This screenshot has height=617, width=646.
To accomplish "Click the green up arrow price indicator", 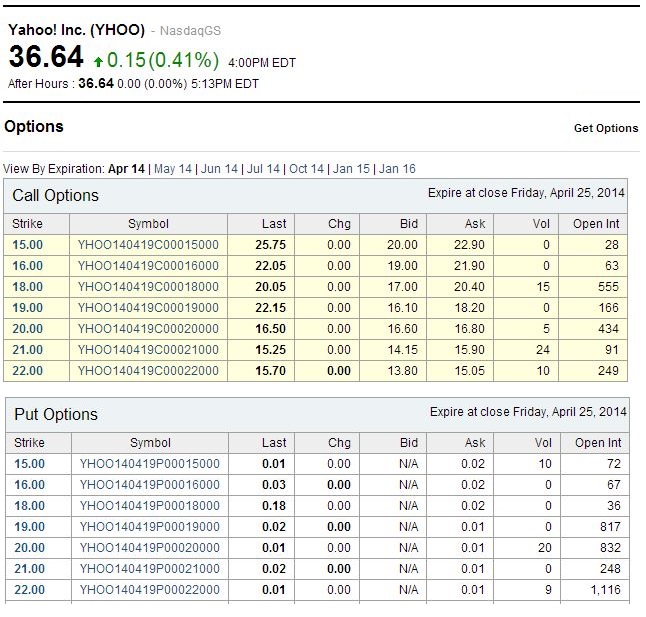I will coord(98,62).
